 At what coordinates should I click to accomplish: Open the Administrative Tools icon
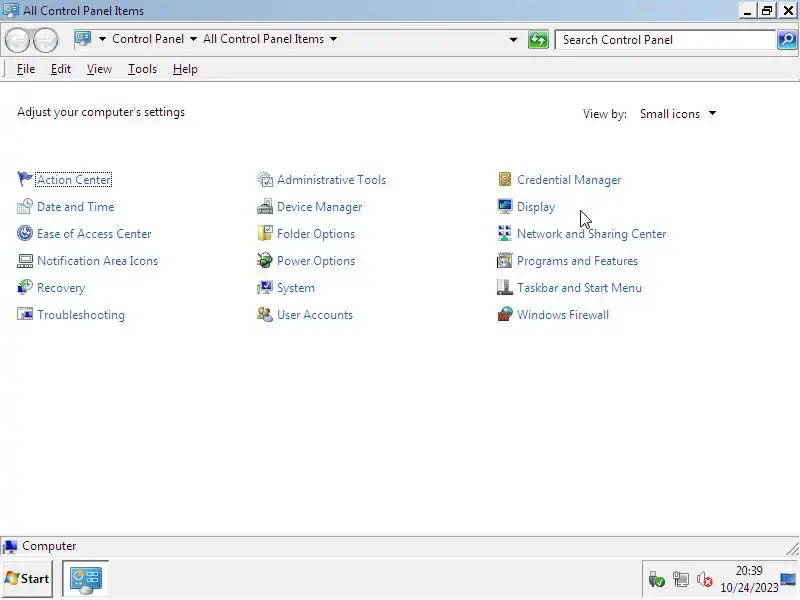click(x=265, y=179)
